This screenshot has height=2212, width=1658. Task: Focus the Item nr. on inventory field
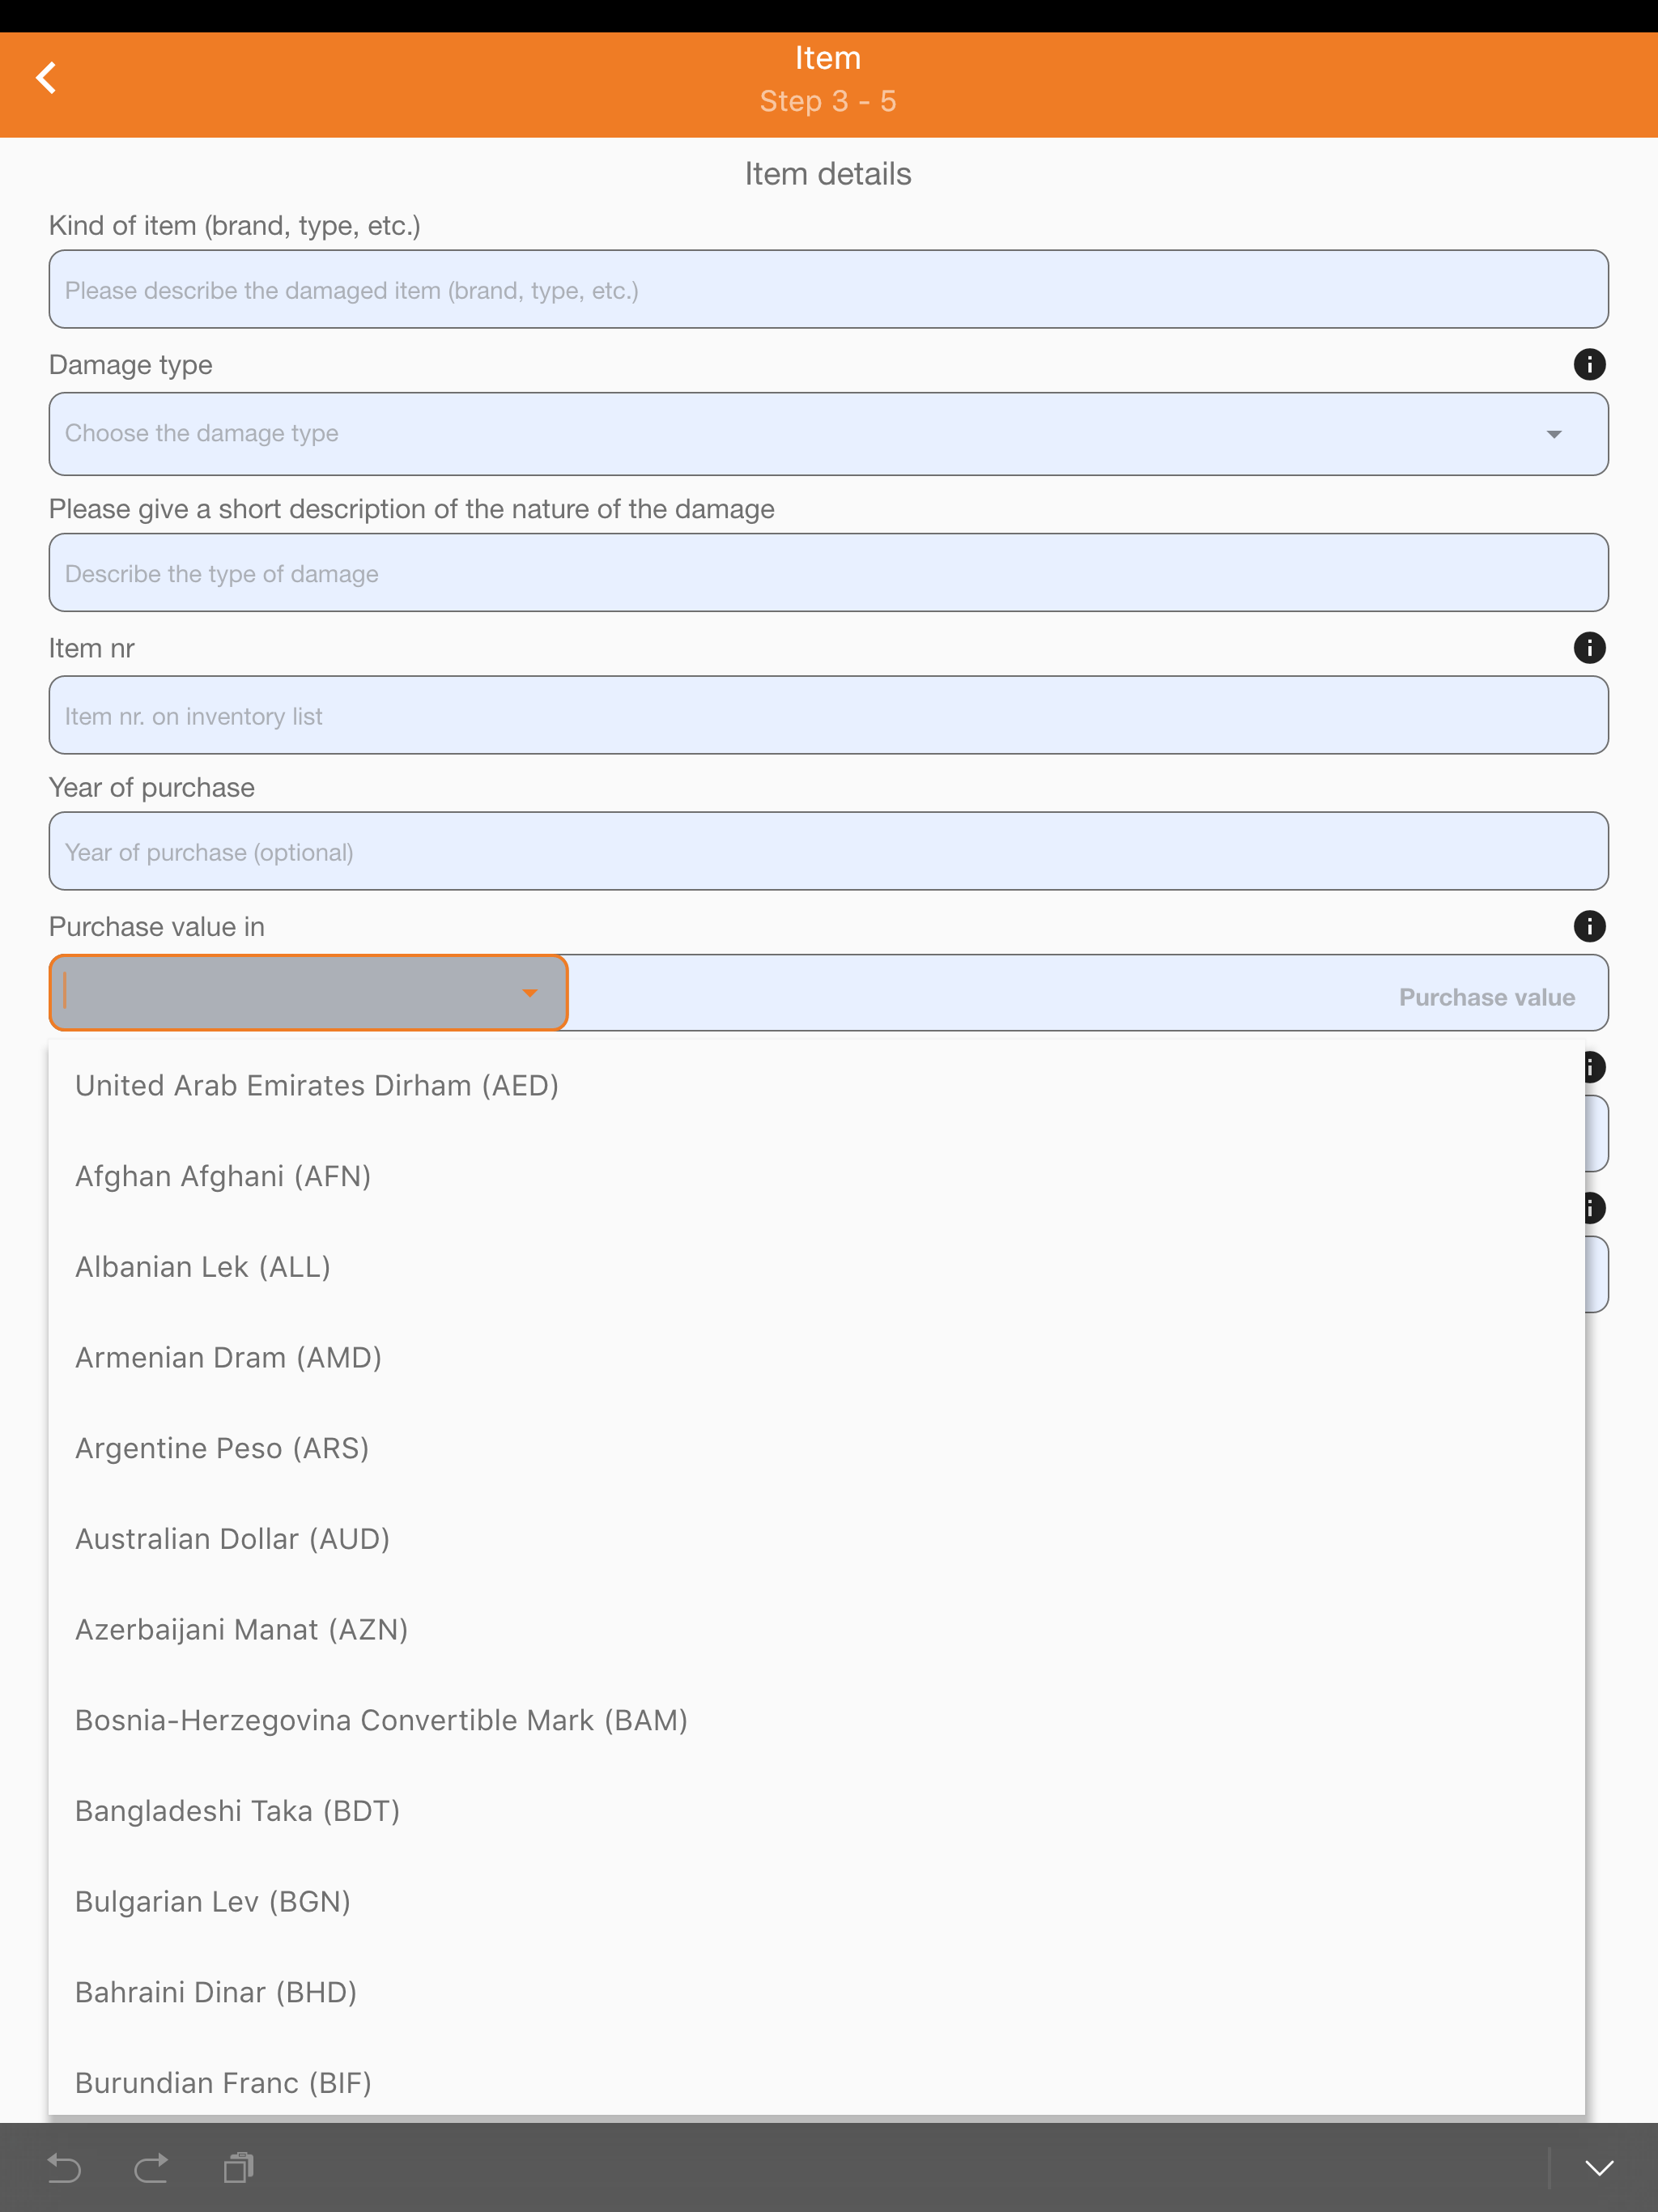828,716
